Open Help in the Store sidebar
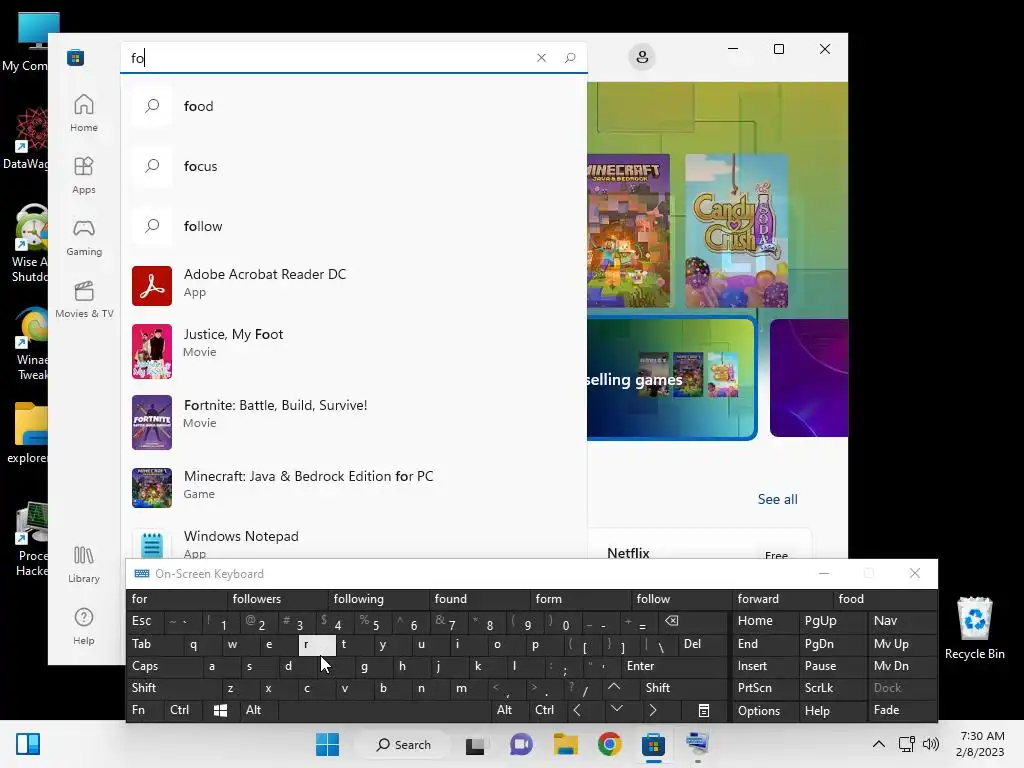This screenshot has width=1024, height=768. (84, 626)
